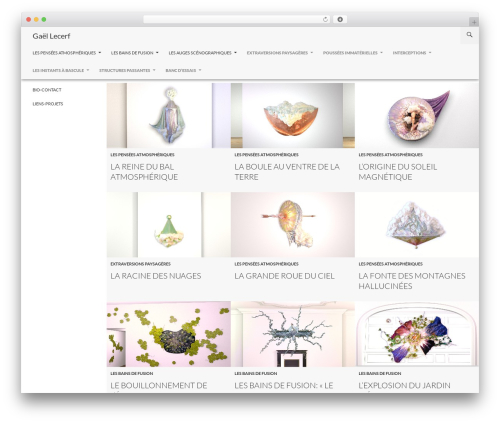This screenshot has width=500, height=423.
Task: Open Interceptions menu item
Action: [409, 53]
